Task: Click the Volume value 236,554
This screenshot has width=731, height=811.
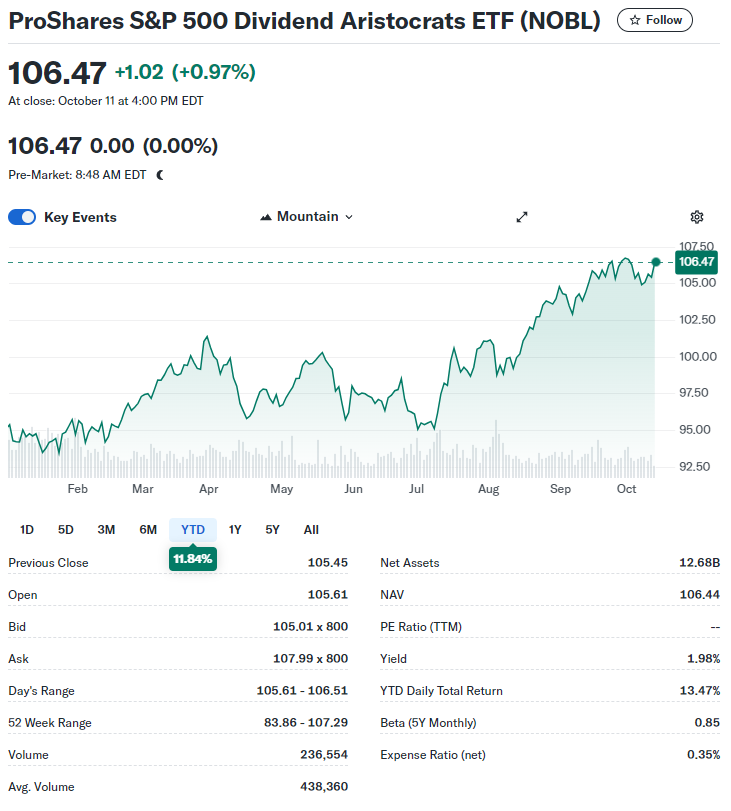Action: [324, 755]
